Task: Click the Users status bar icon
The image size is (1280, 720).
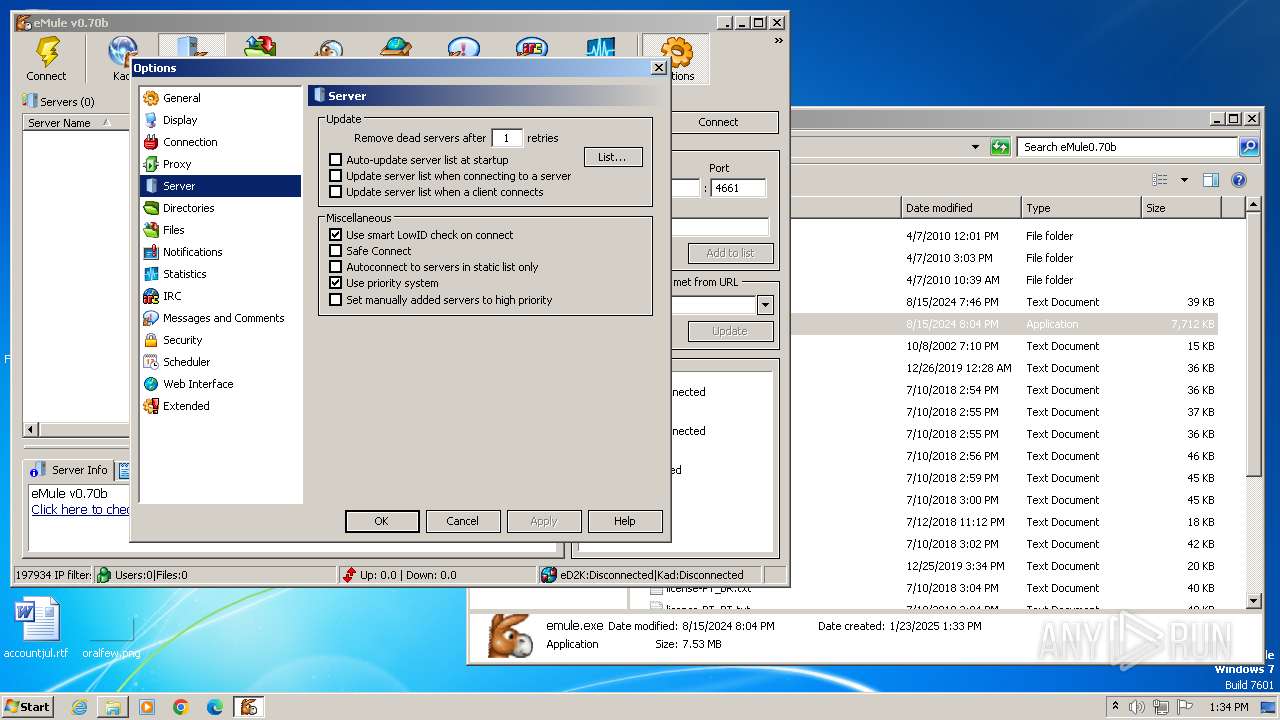Action: coord(104,575)
